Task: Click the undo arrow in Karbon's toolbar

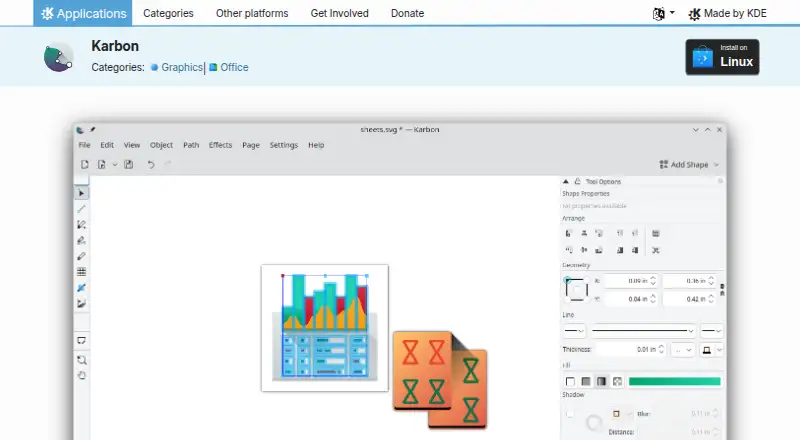Action: (151, 164)
